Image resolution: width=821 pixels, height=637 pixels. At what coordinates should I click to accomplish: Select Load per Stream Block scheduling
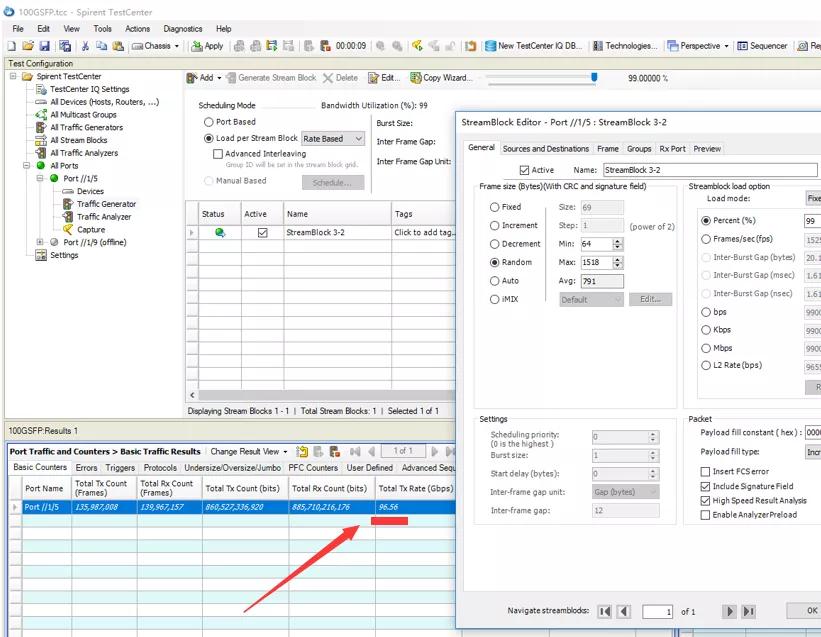coord(208,139)
